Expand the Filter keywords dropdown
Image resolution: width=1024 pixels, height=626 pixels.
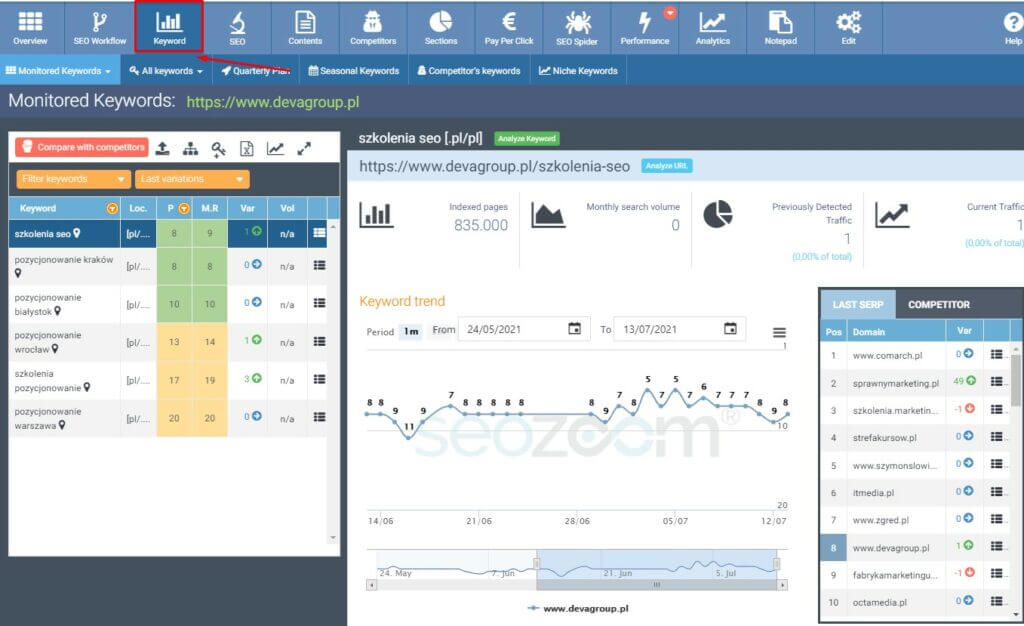73,179
